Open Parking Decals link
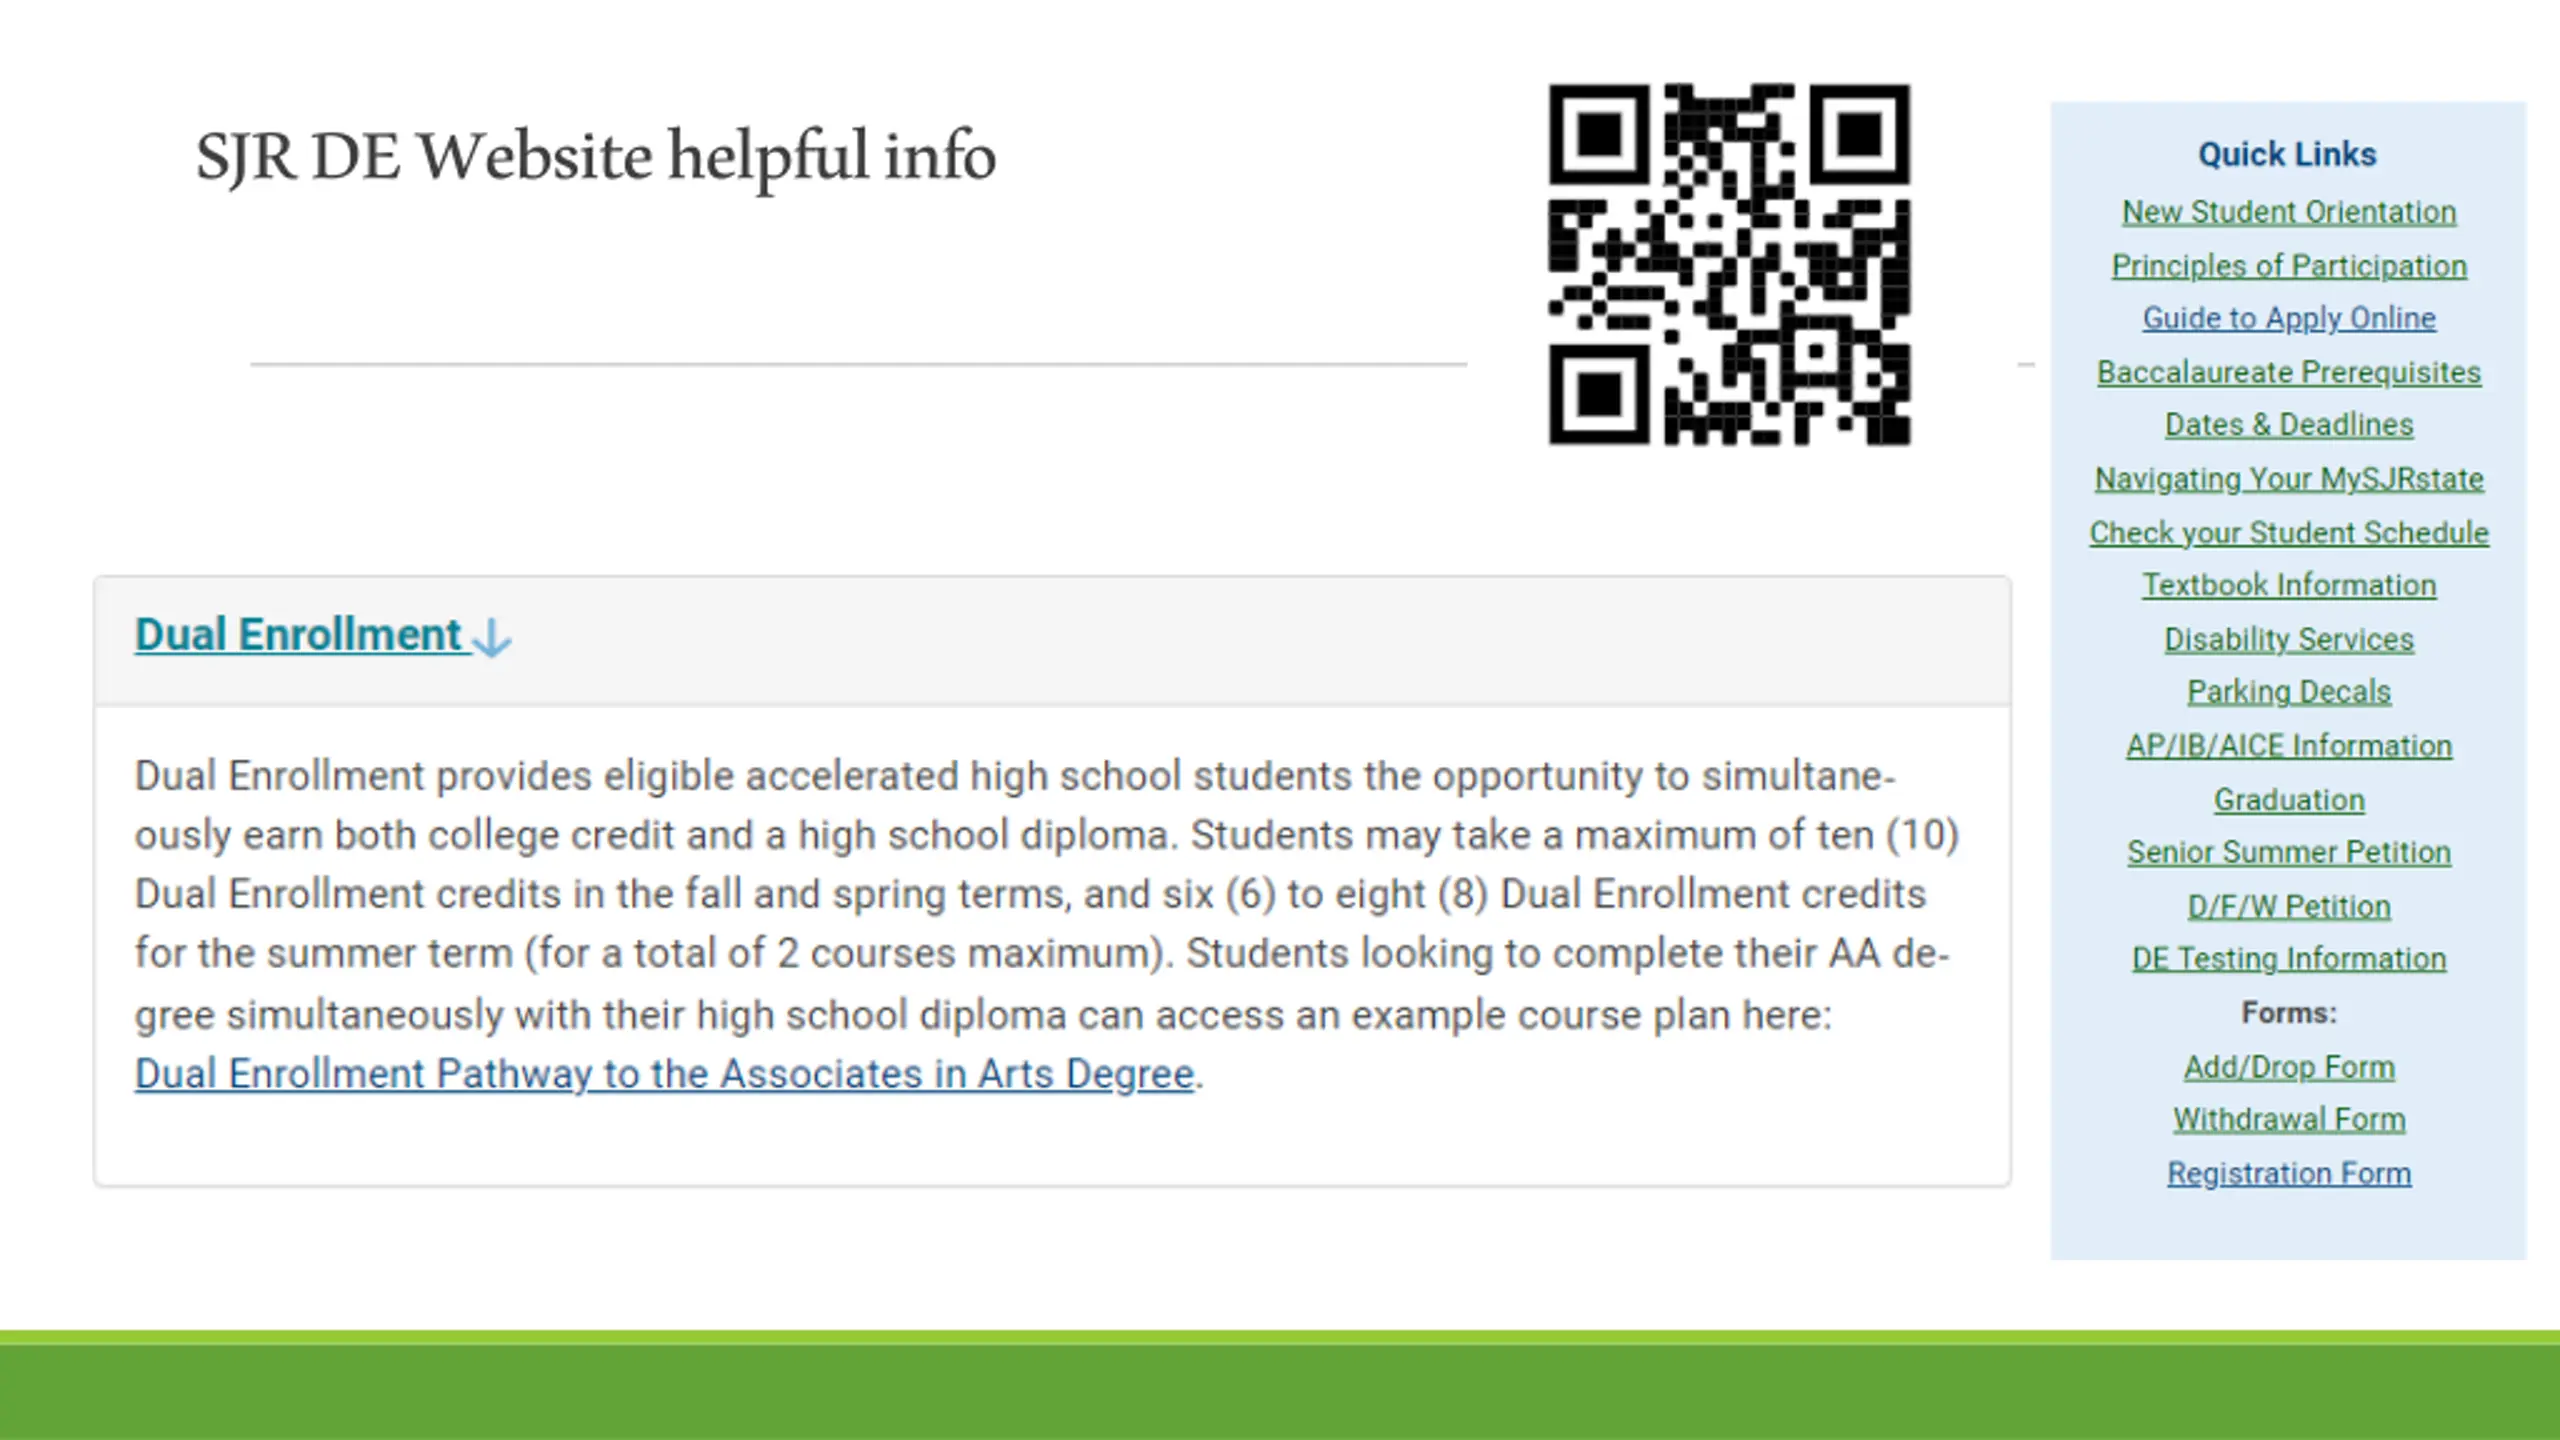 coord(2289,692)
